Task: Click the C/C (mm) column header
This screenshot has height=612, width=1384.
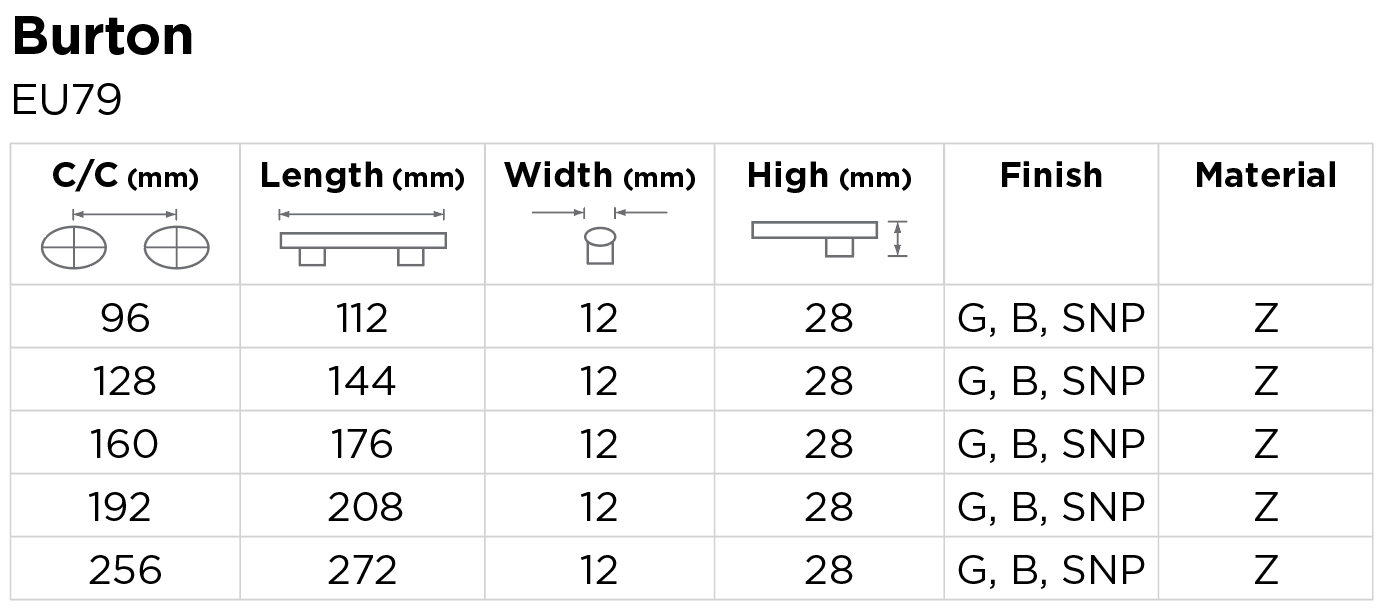Action: tap(125, 177)
